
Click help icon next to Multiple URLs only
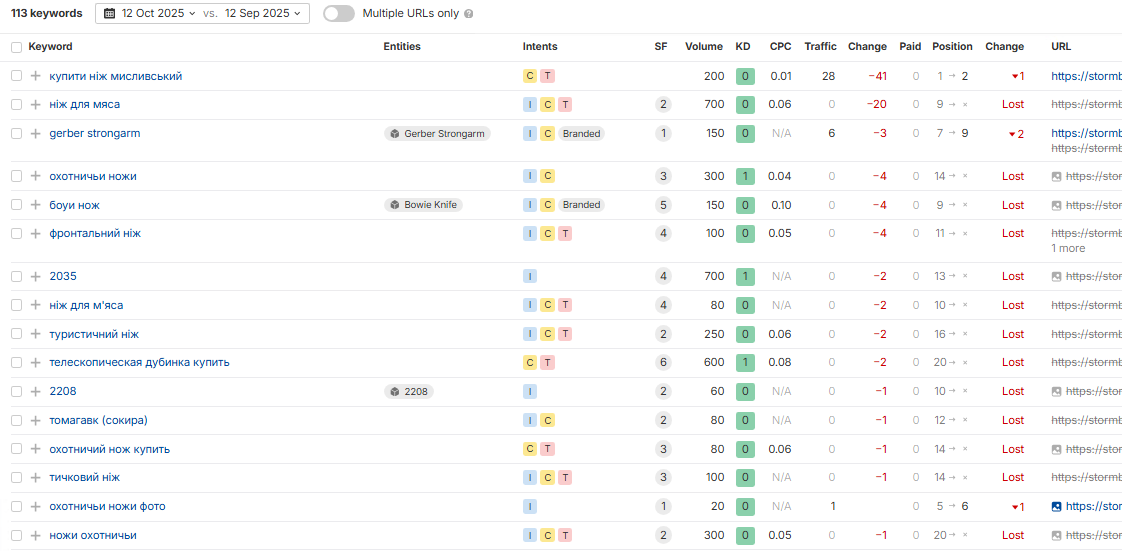coord(469,14)
